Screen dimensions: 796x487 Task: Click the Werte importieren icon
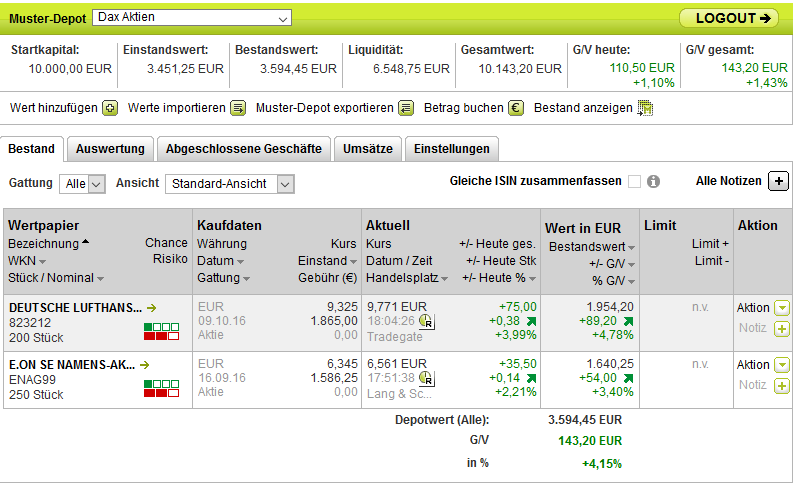(x=238, y=108)
